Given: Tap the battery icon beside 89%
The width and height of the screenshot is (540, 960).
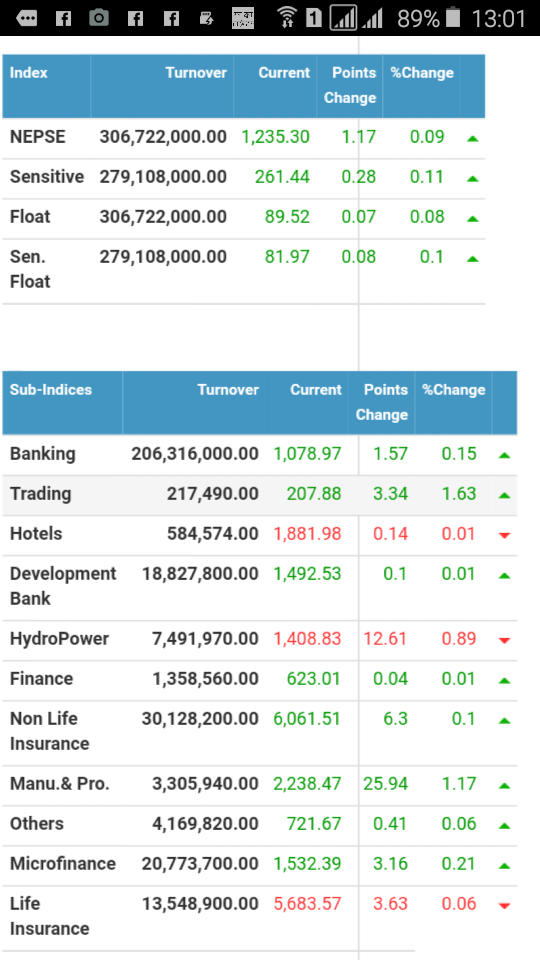Looking at the screenshot, I should (x=452, y=18).
